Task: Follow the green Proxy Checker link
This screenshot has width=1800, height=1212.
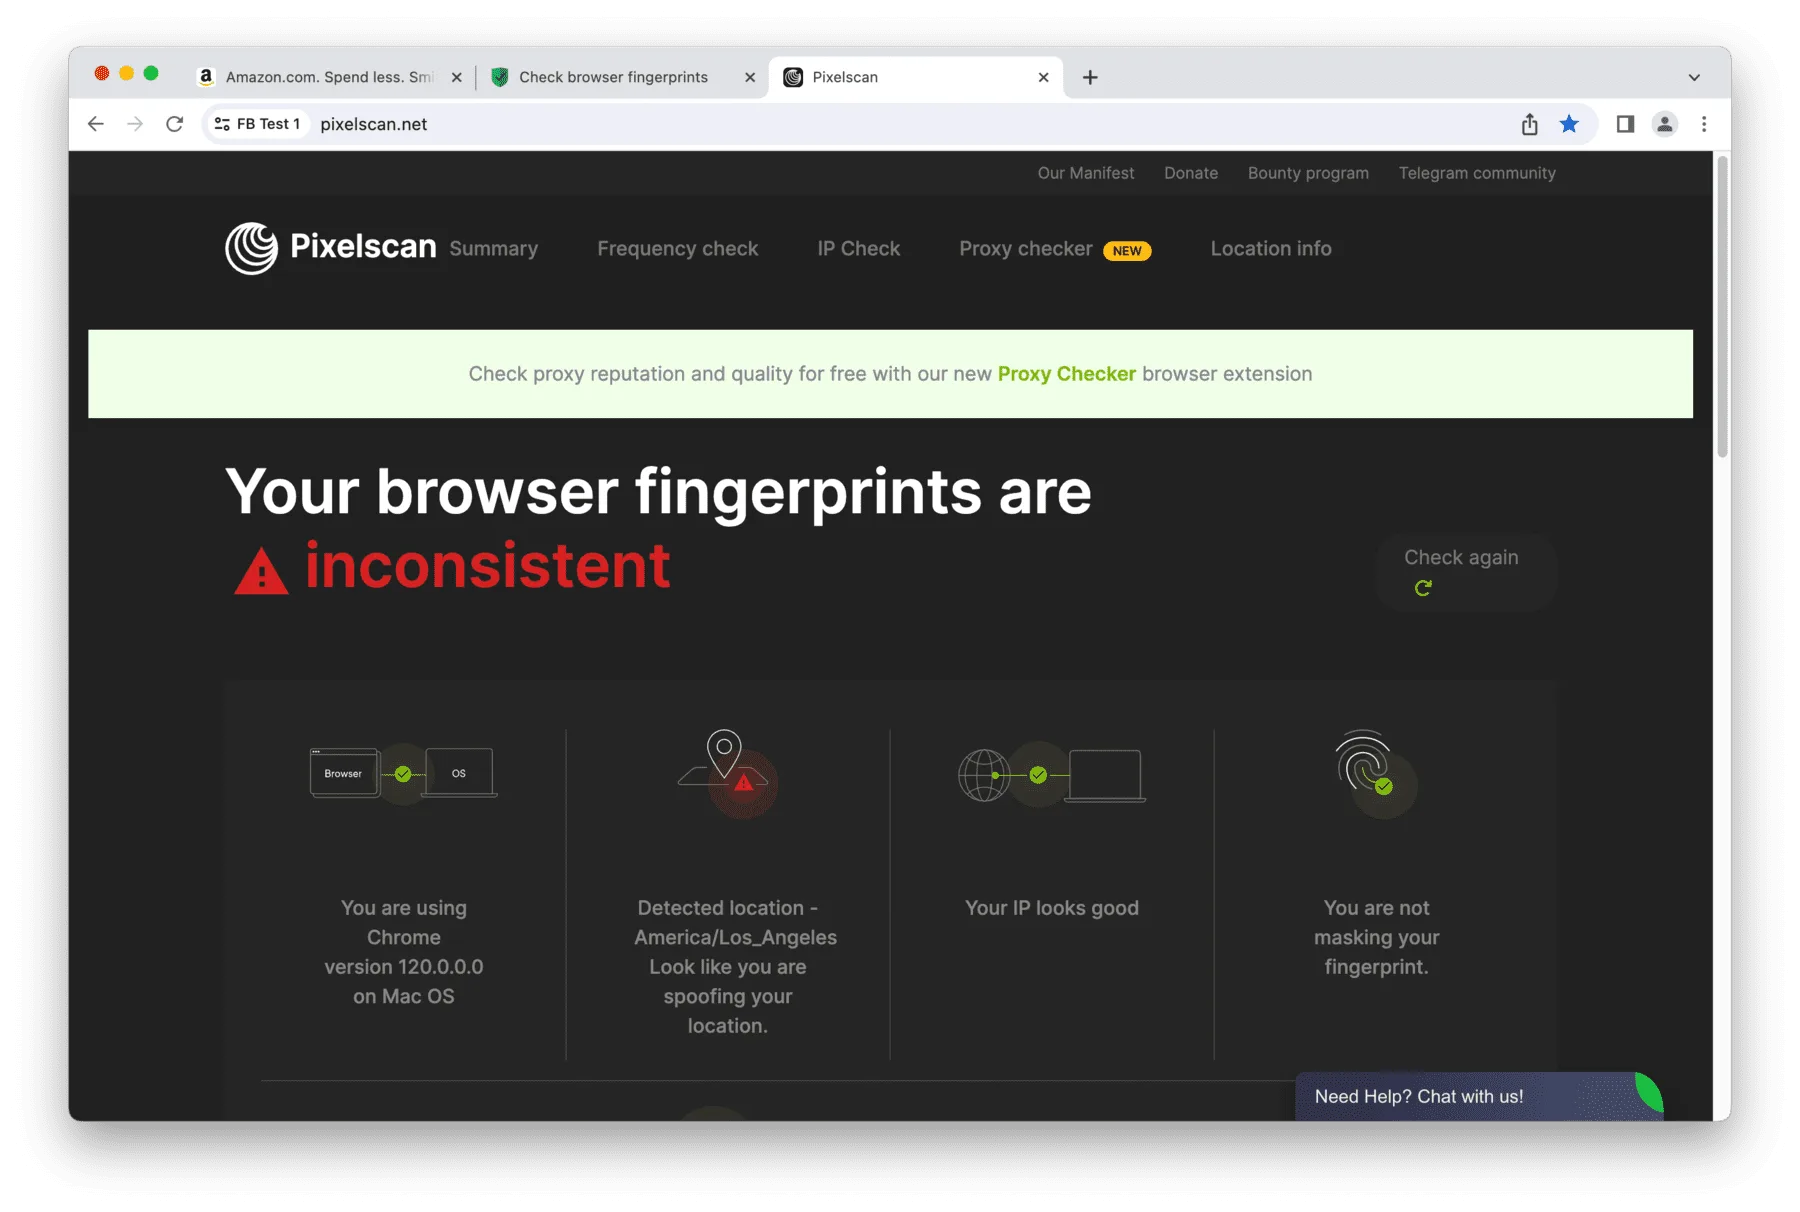Action: point(1067,374)
